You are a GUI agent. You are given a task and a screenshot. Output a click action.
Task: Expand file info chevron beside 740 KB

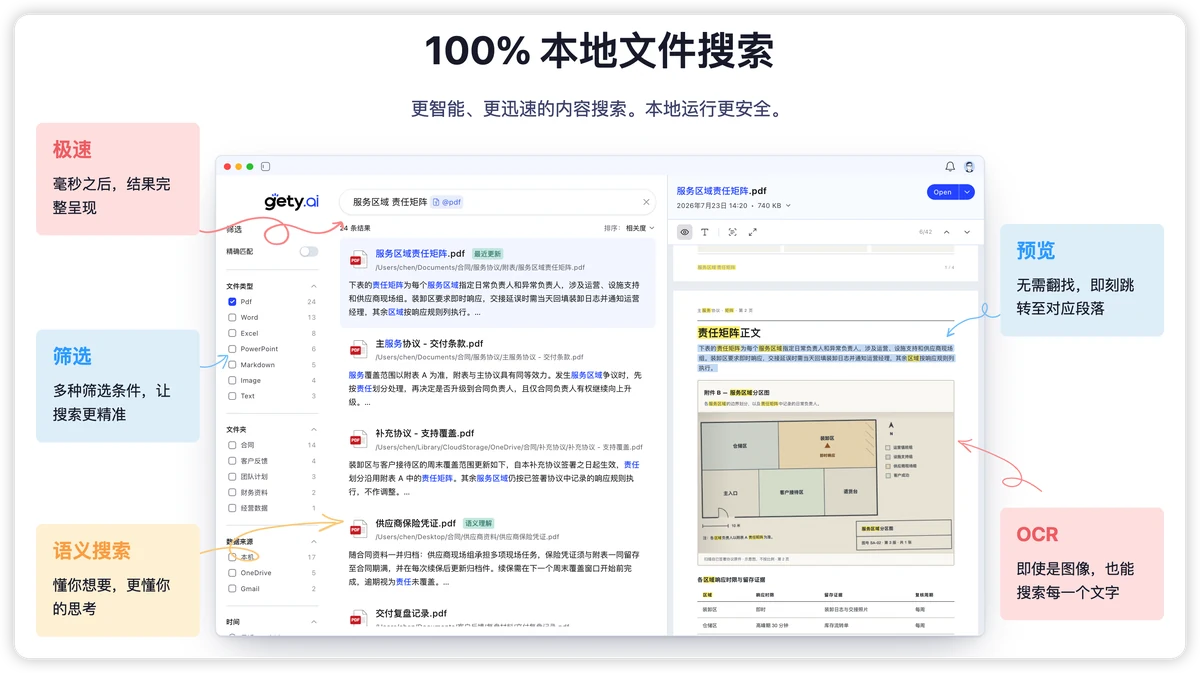click(x=790, y=206)
